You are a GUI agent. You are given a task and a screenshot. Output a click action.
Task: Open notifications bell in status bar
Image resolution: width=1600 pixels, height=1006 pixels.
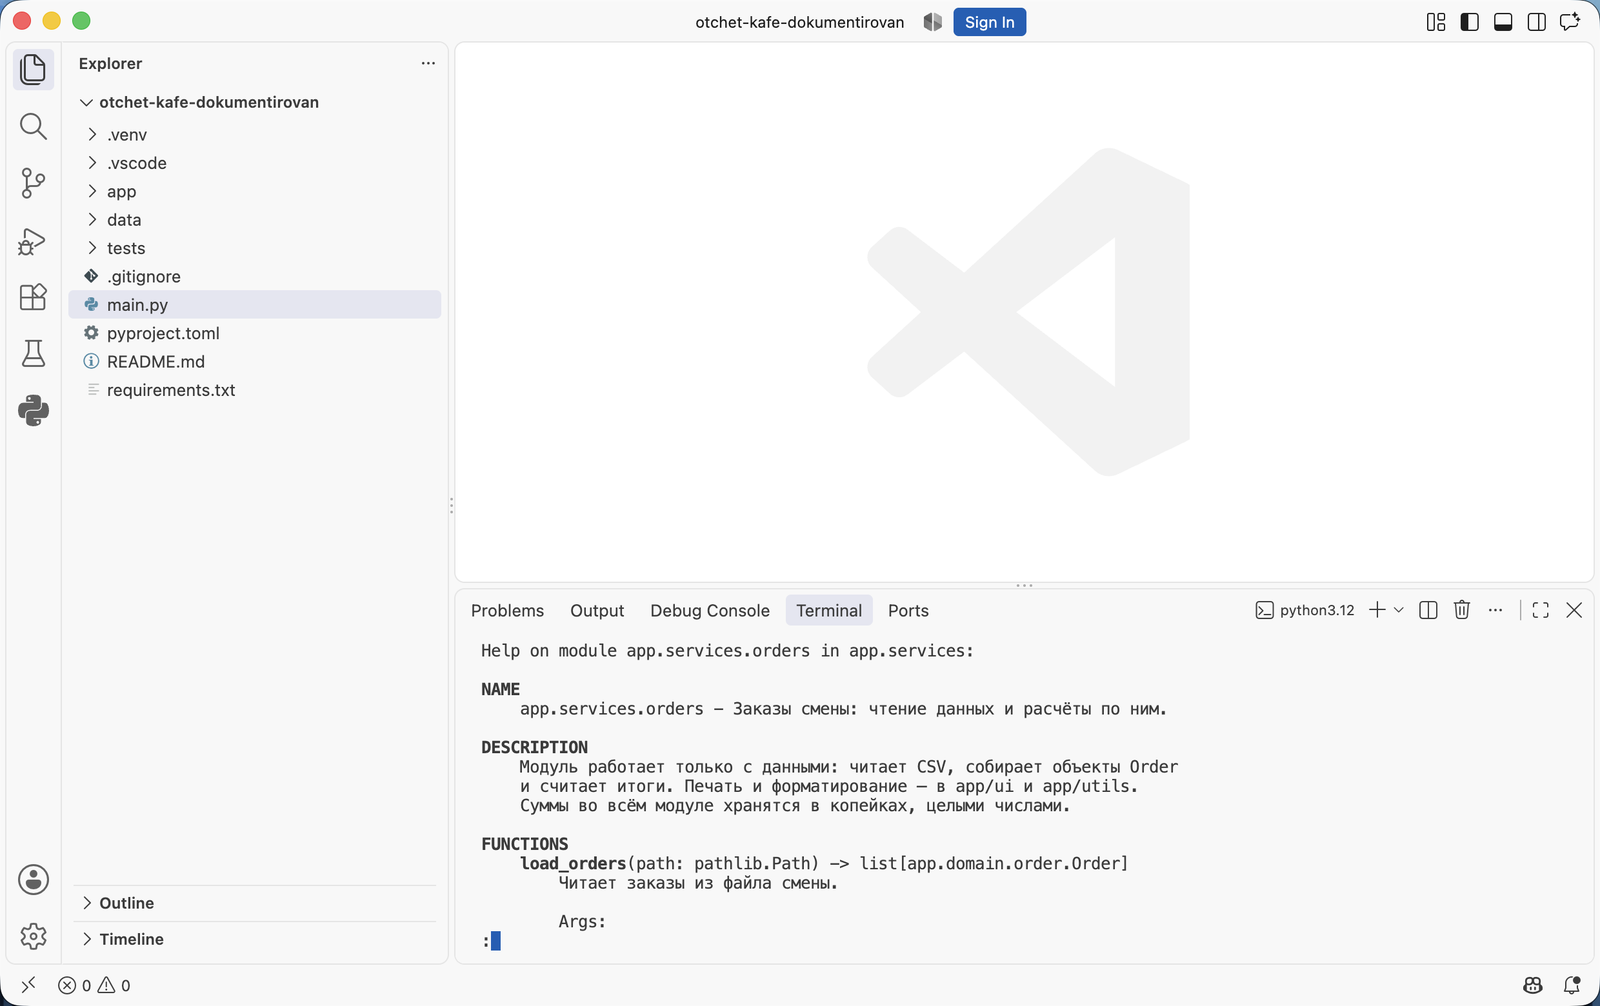[1572, 985]
